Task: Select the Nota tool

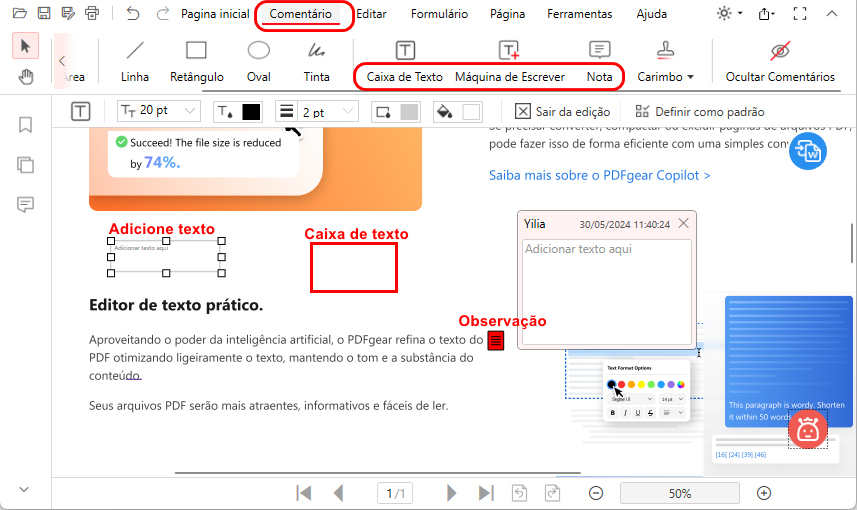Action: [600, 62]
